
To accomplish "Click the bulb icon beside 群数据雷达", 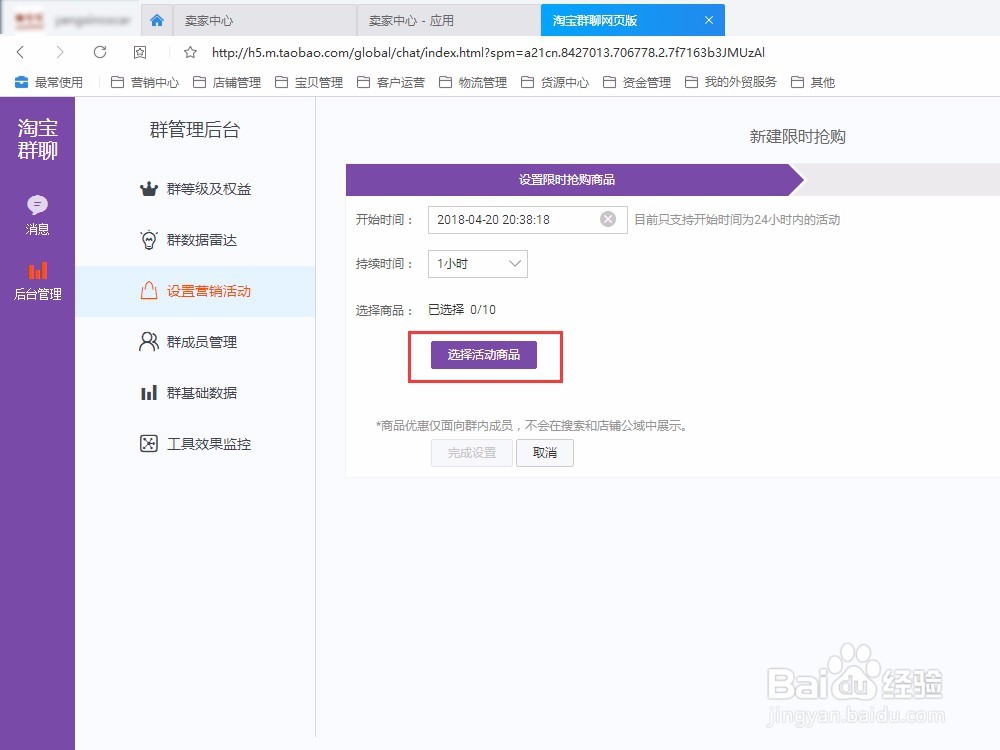I will pos(148,239).
